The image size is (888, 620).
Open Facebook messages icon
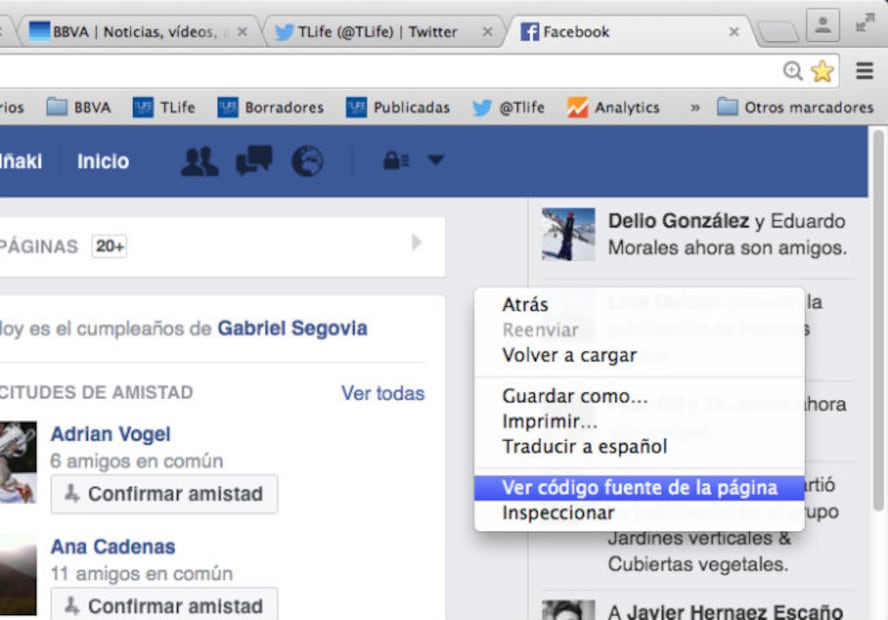[x=254, y=161]
